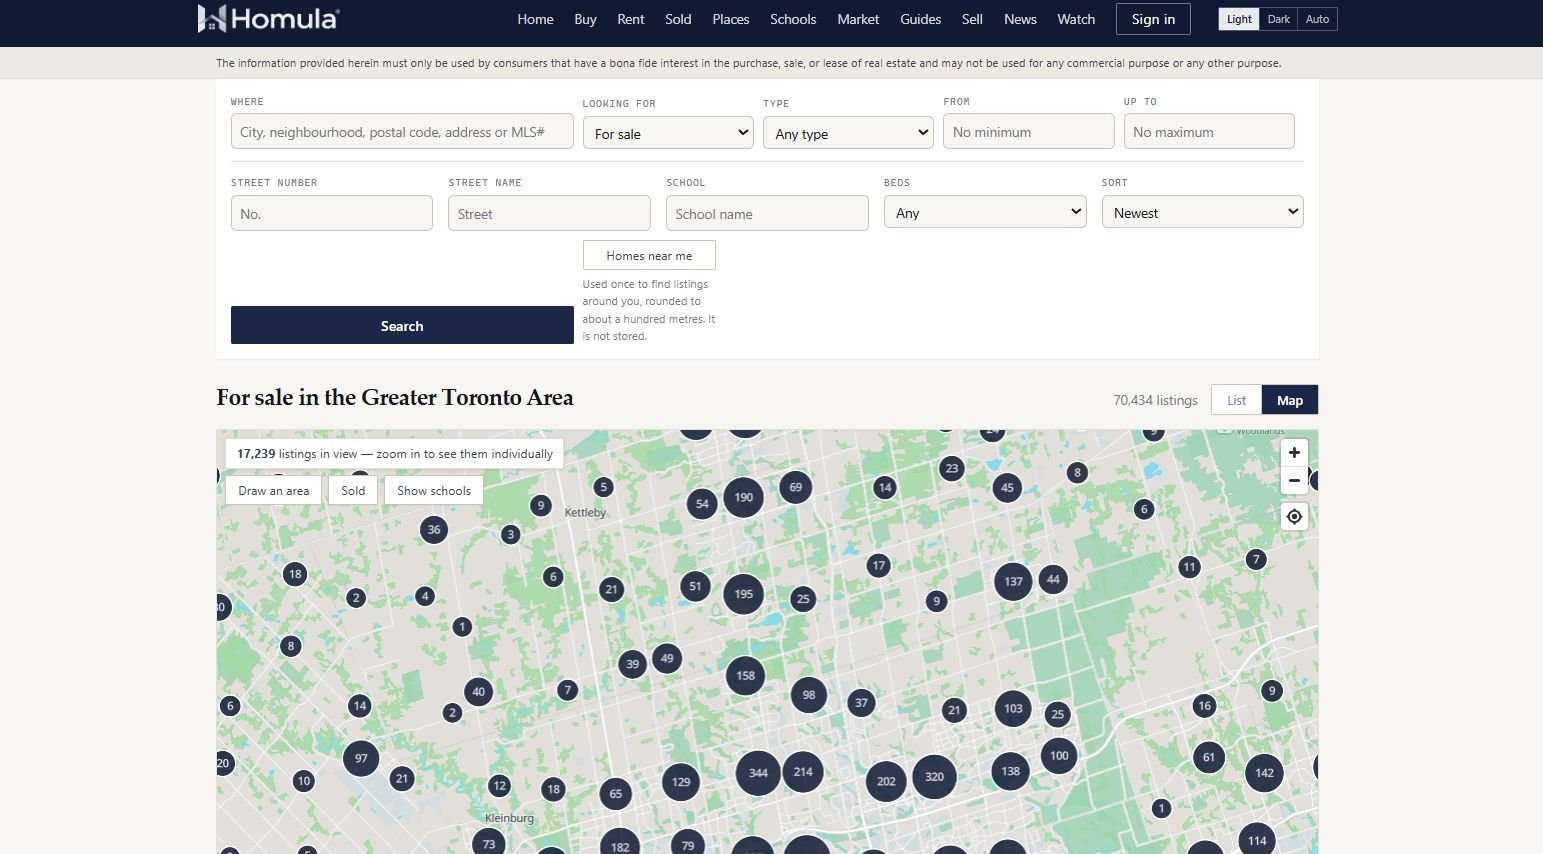Click the 36 listings cluster marker

433,530
